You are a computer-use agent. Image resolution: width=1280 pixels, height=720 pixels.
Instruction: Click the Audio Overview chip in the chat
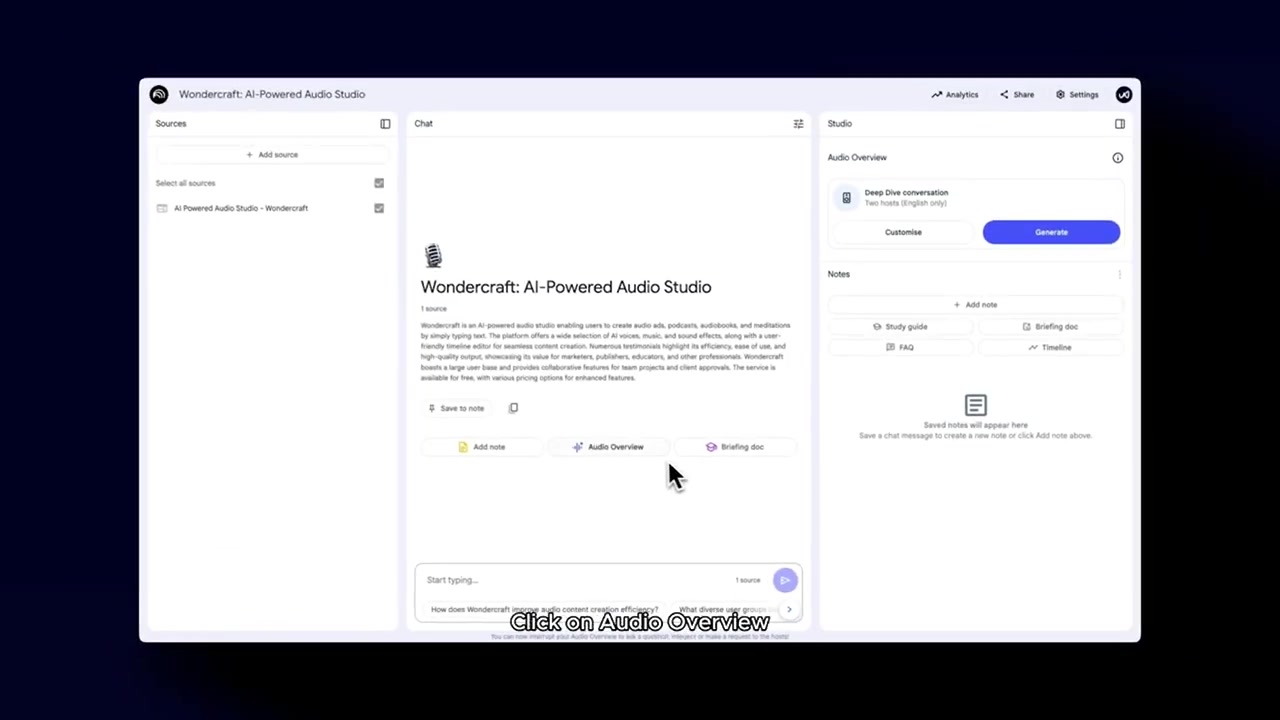[x=608, y=447]
